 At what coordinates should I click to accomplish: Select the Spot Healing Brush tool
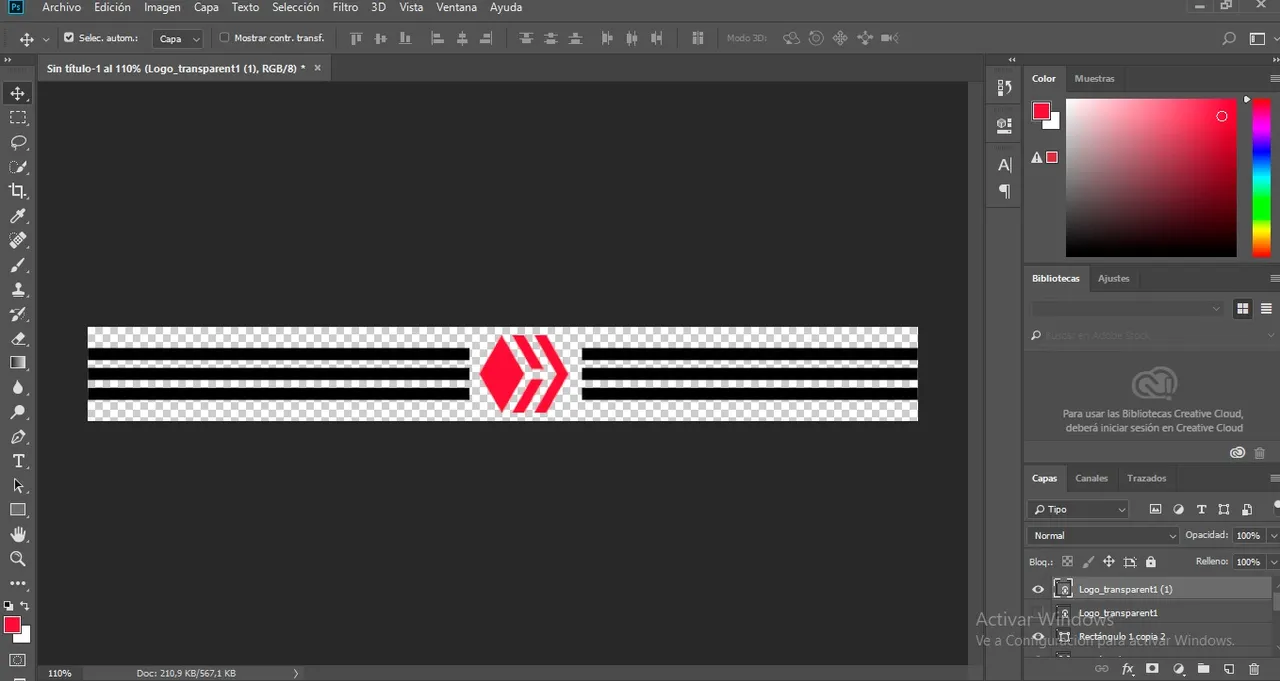(18, 241)
